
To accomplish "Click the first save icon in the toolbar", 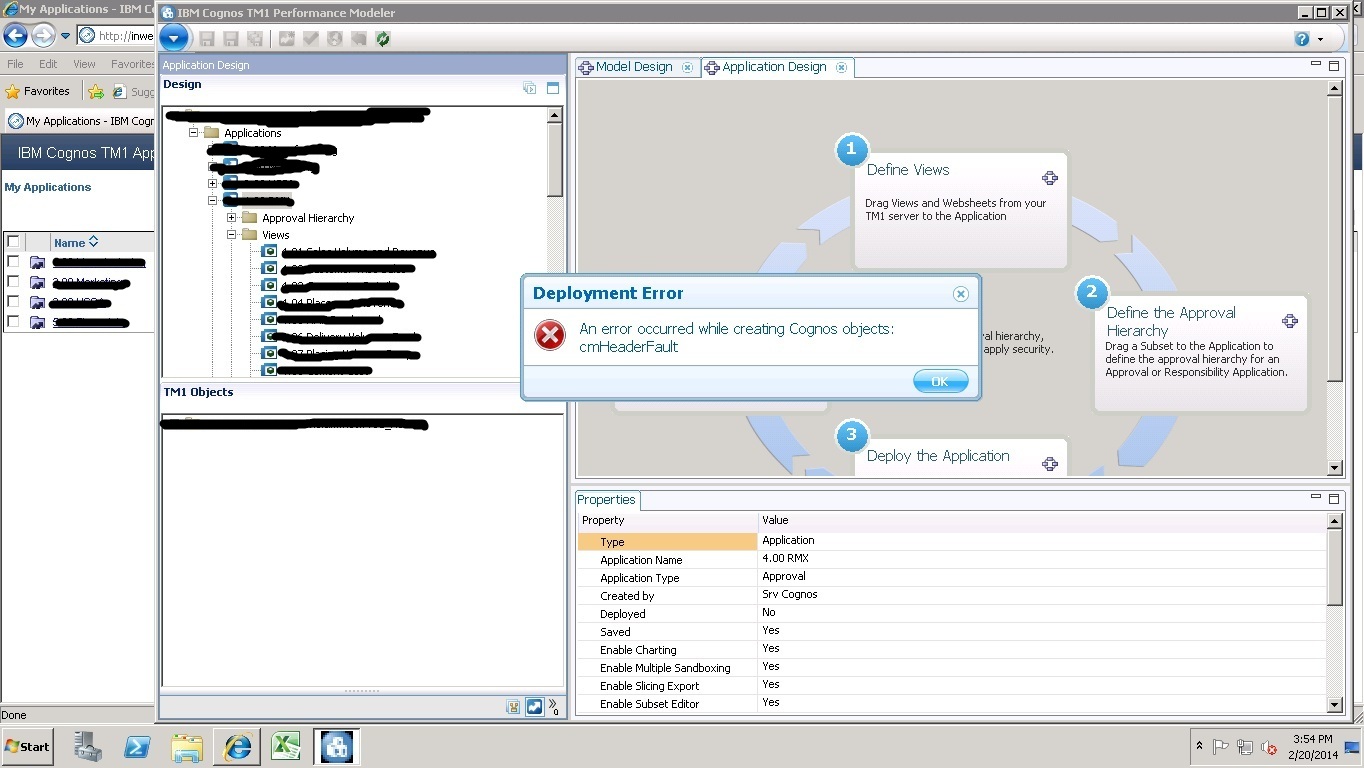I will [207, 39].
